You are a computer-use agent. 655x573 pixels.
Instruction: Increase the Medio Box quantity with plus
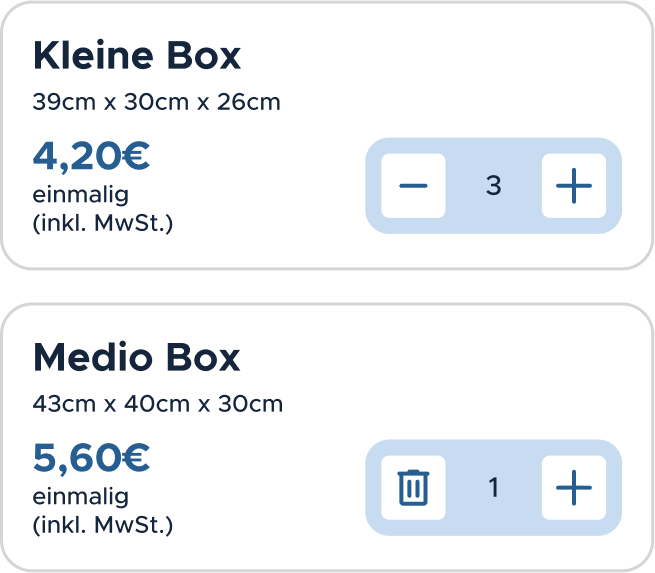pyautogui.click(x=574, y=487)
